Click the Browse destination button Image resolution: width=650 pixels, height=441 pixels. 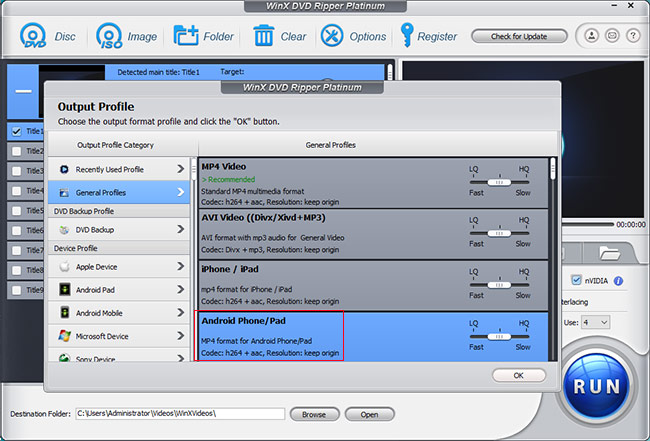pos(314,414)
